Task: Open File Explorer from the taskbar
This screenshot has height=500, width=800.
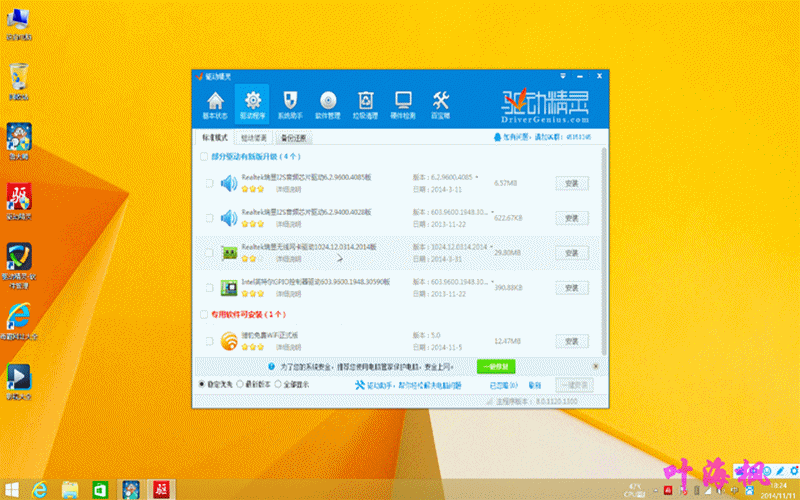Action: pyautogui.click(x=70, y=490)
